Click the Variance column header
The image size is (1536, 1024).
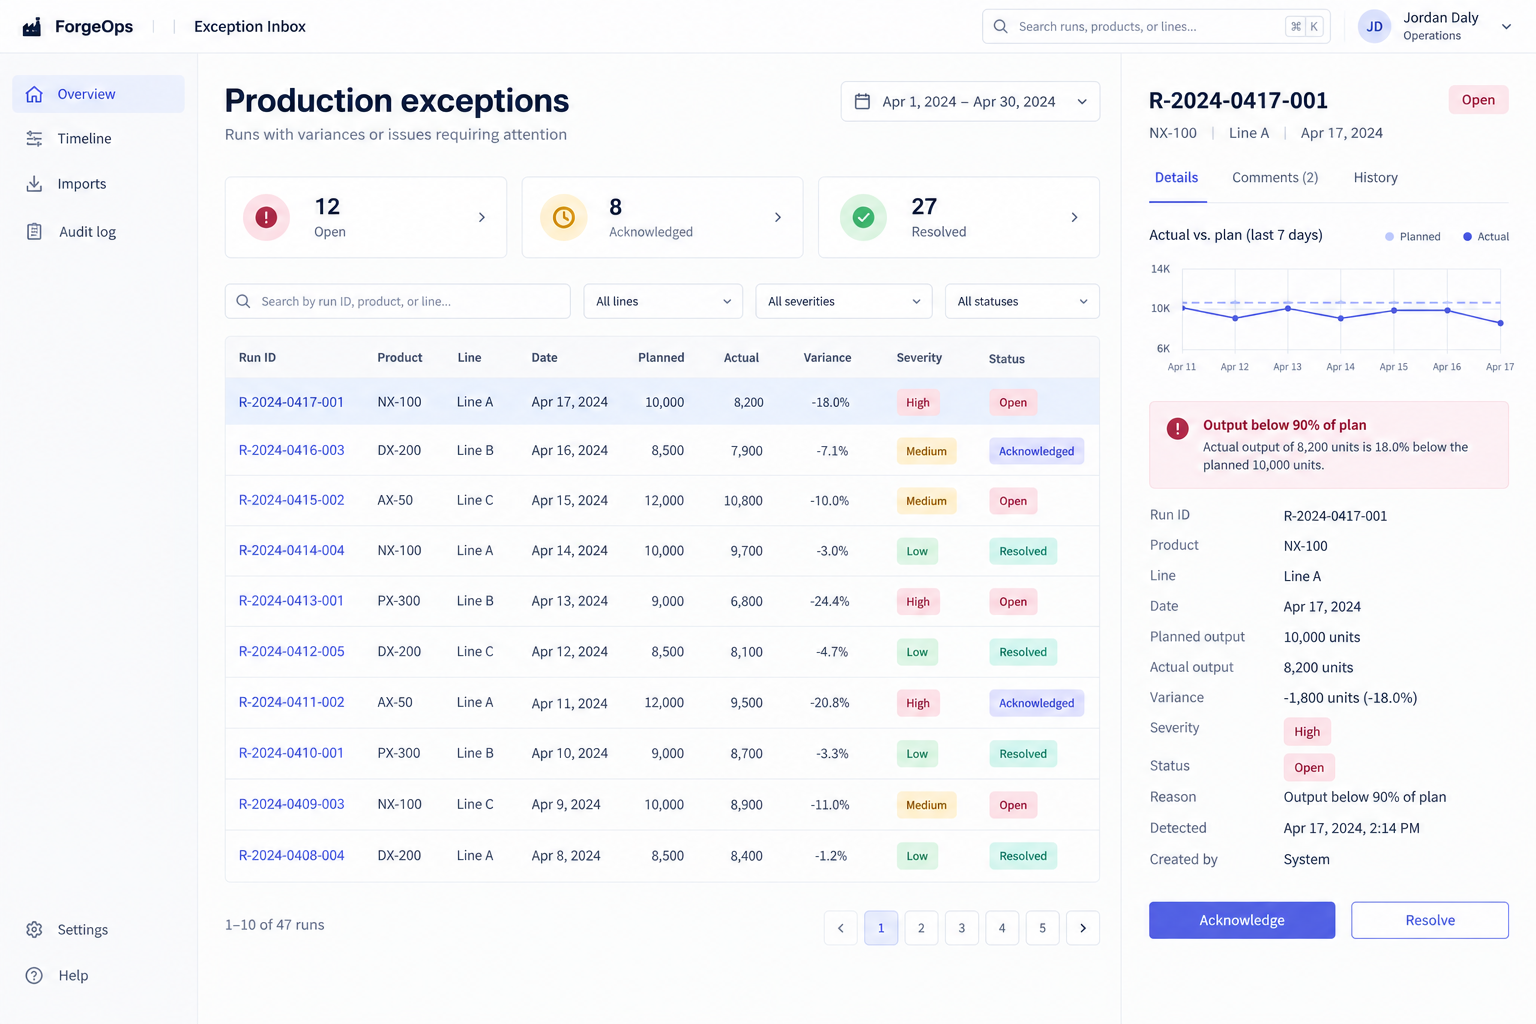[827, 358]
